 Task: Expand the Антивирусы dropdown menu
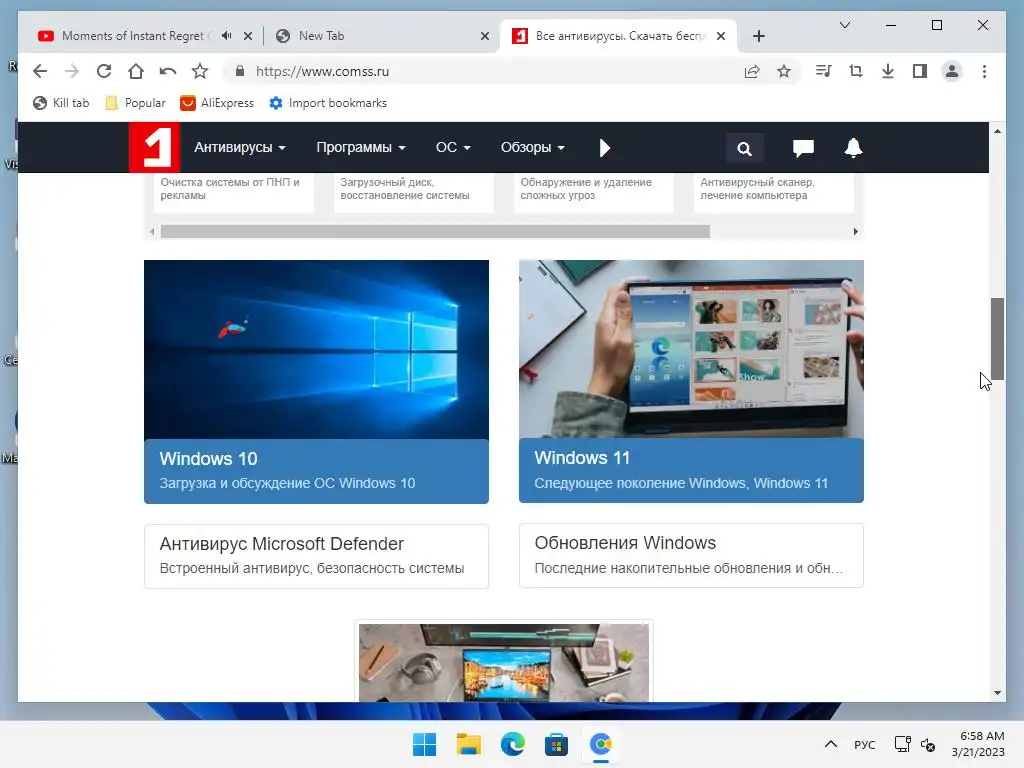[x=240, y=147]
